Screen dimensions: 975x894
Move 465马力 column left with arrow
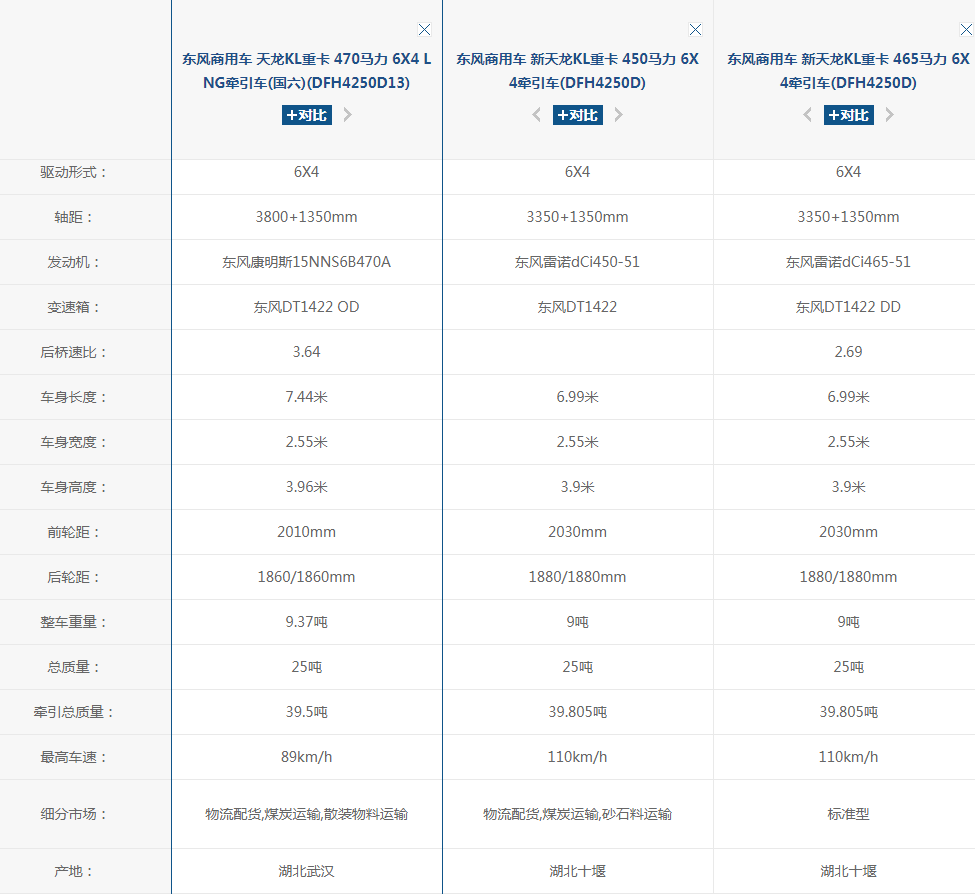807,115
